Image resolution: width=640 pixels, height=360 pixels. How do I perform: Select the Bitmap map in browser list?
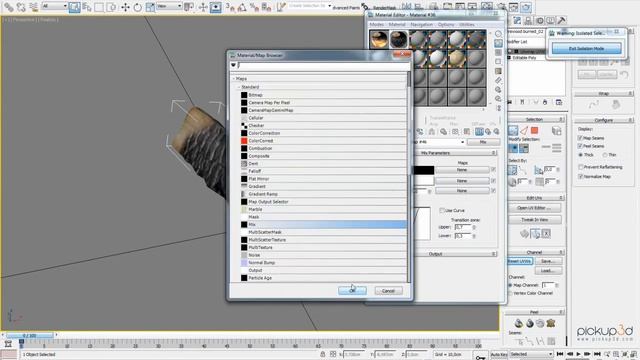click(x=323, y=95)
